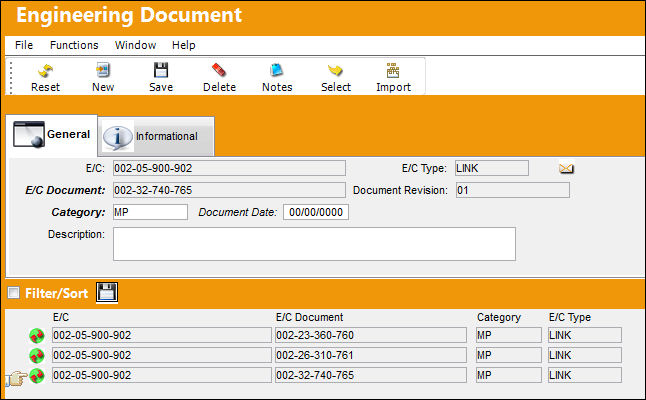Click the green row icon for document 002-23-360-760

click(37, 336)
